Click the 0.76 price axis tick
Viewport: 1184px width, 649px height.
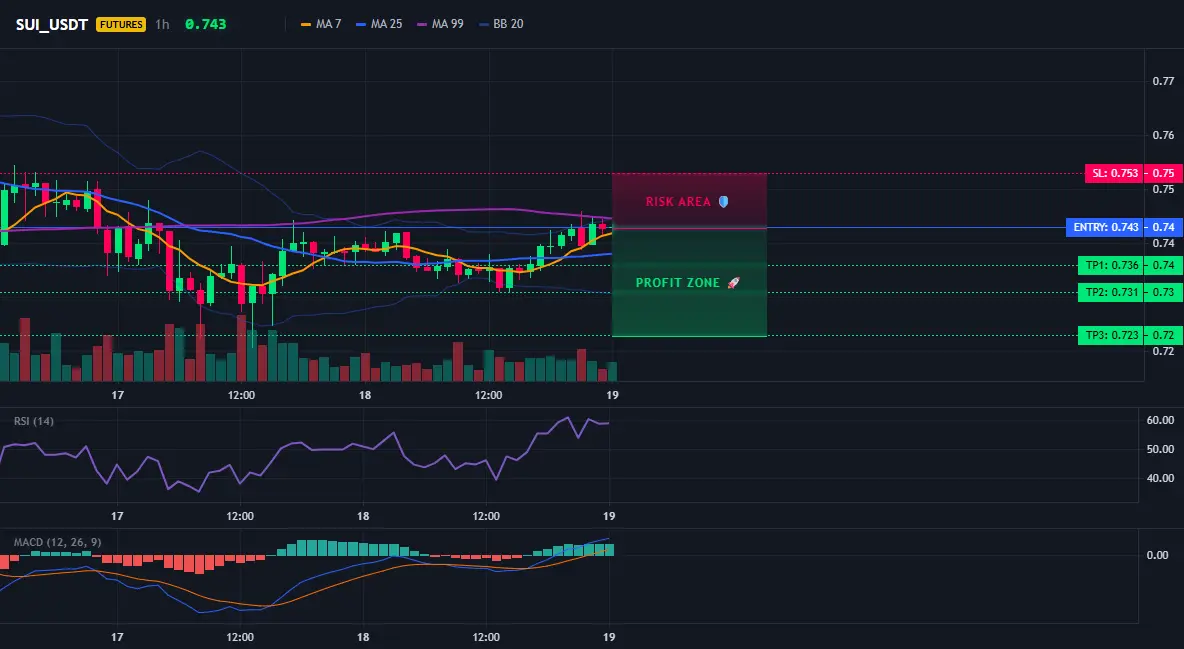point(1164,135)
